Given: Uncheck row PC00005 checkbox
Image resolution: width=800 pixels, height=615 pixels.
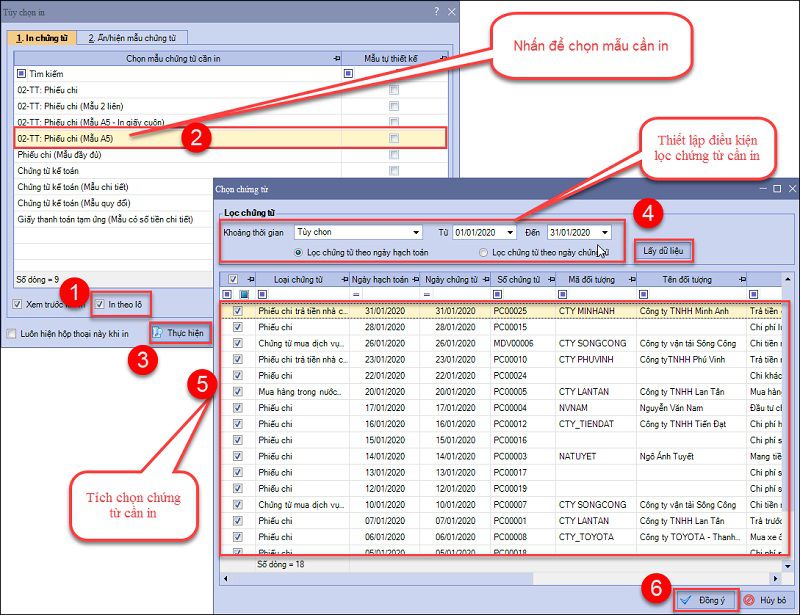Looking at the screenshot, I should [x=238, y=391].
